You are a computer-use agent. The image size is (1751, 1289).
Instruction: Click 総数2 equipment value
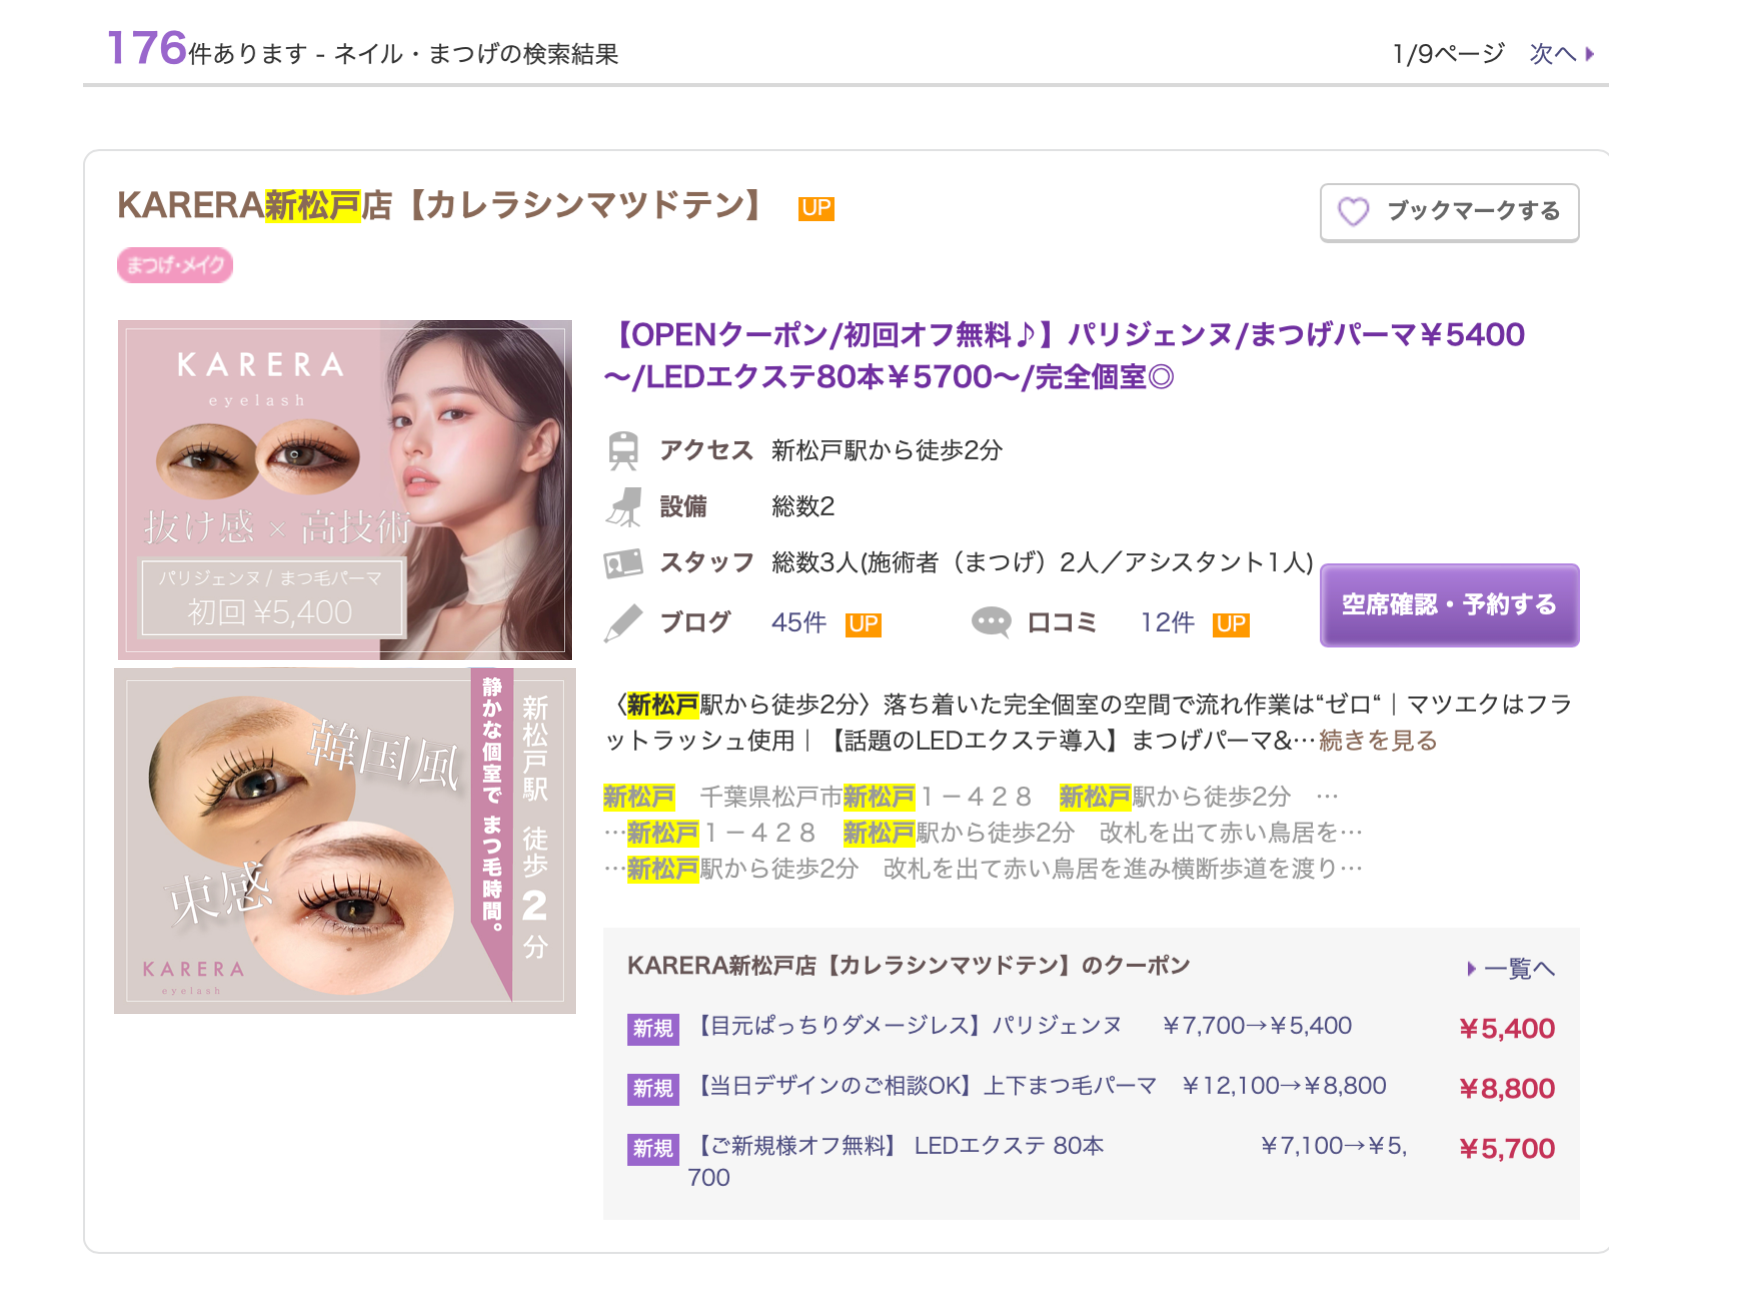coord(803,506)
